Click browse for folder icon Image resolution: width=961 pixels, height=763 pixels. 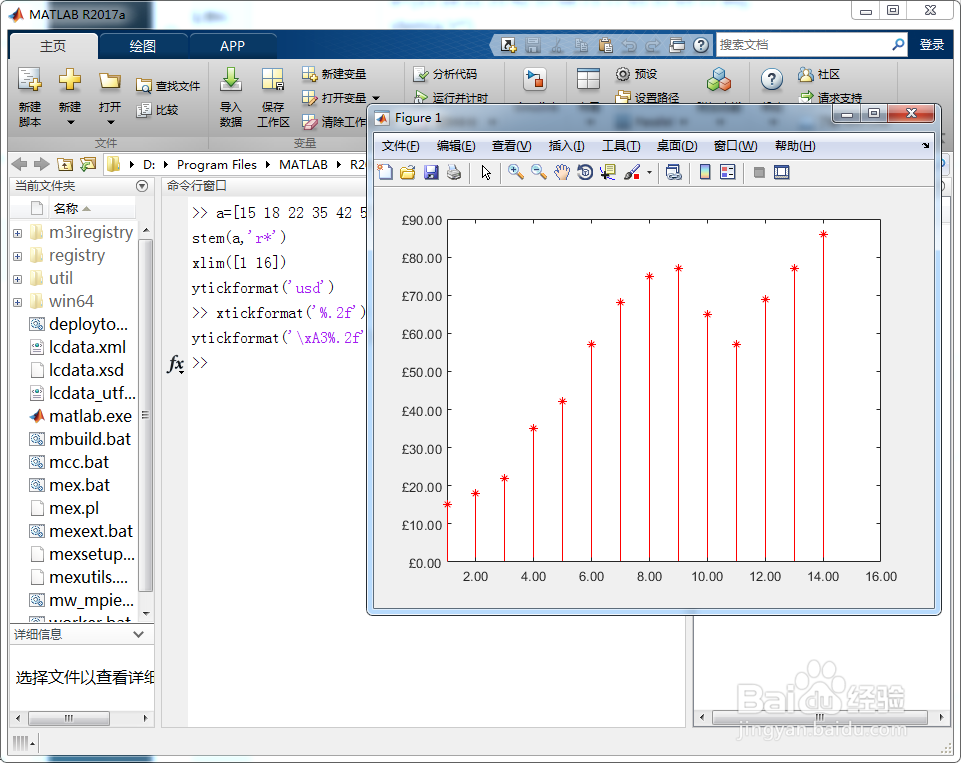click(x=88, y=164)
